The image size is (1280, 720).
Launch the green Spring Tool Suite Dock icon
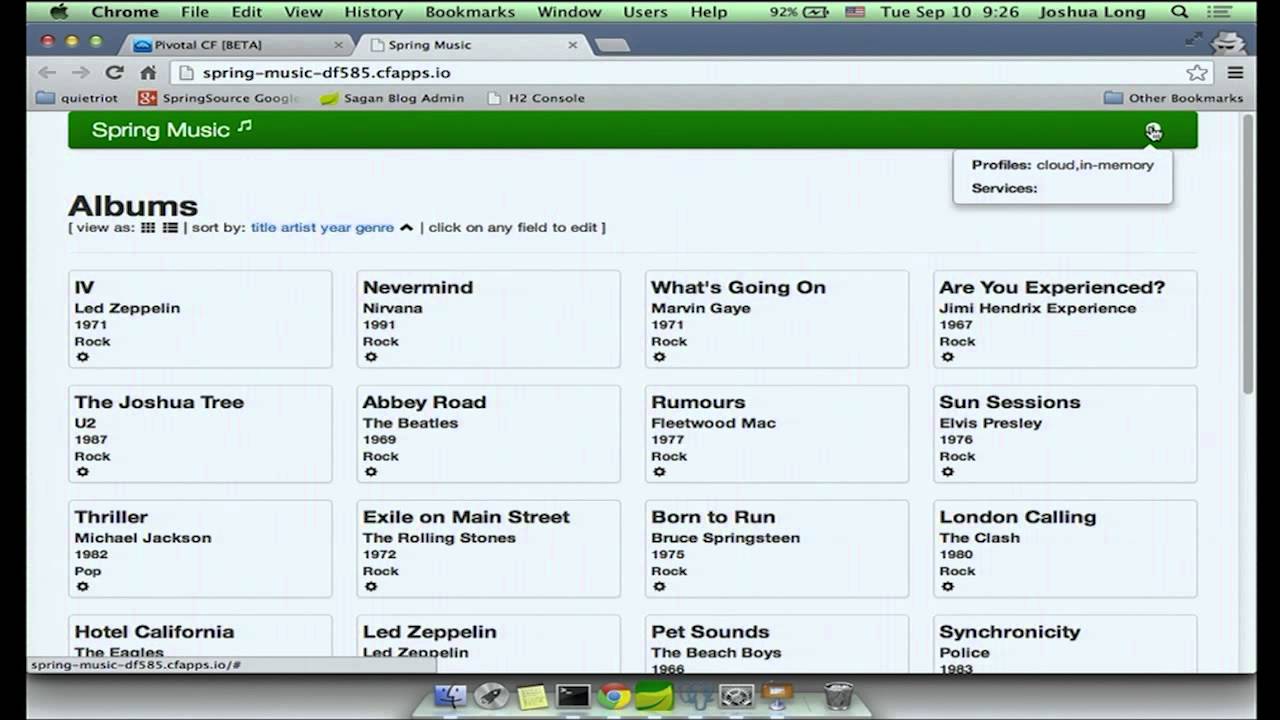(654, 696)
